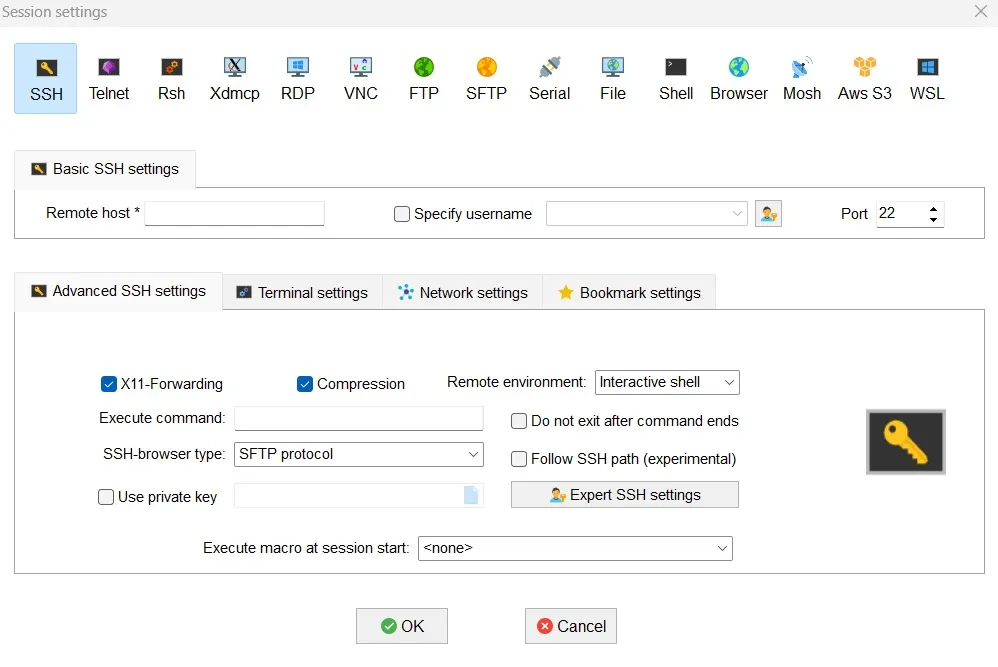Viewport: 998px width, 667px height.
Task: Open the Basic SSH settings tab
Action: 105,169
